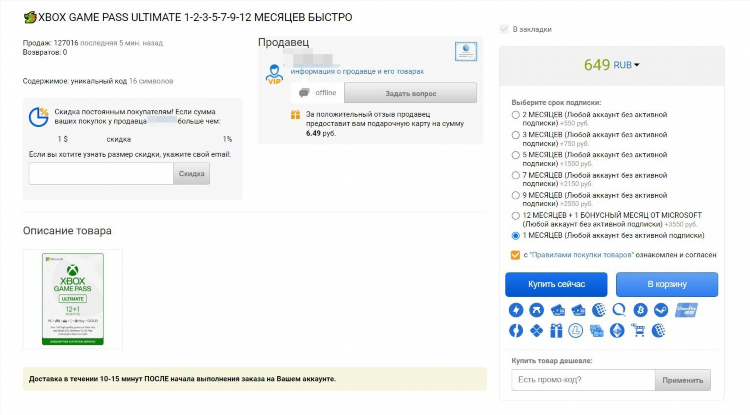Click the round icon right of the lightning bolt
The width and height of the screenshot is (750, 415).
536,310
